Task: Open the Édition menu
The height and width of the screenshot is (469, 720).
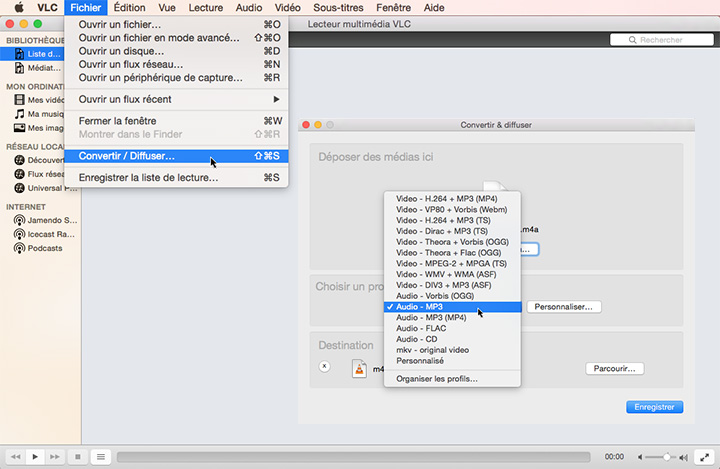Action: point(129,7)
